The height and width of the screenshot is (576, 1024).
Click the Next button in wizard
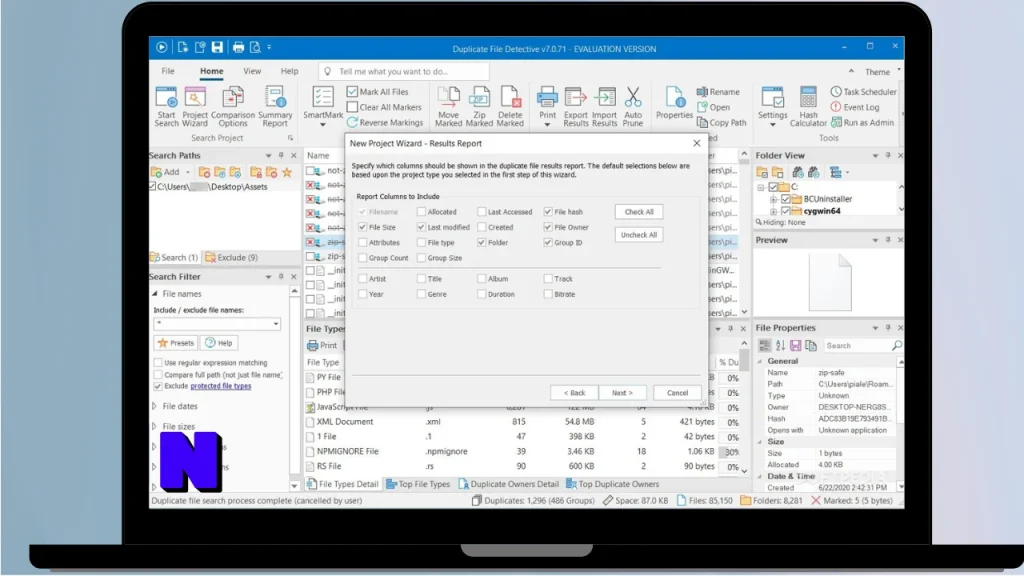tap(622, 392)
